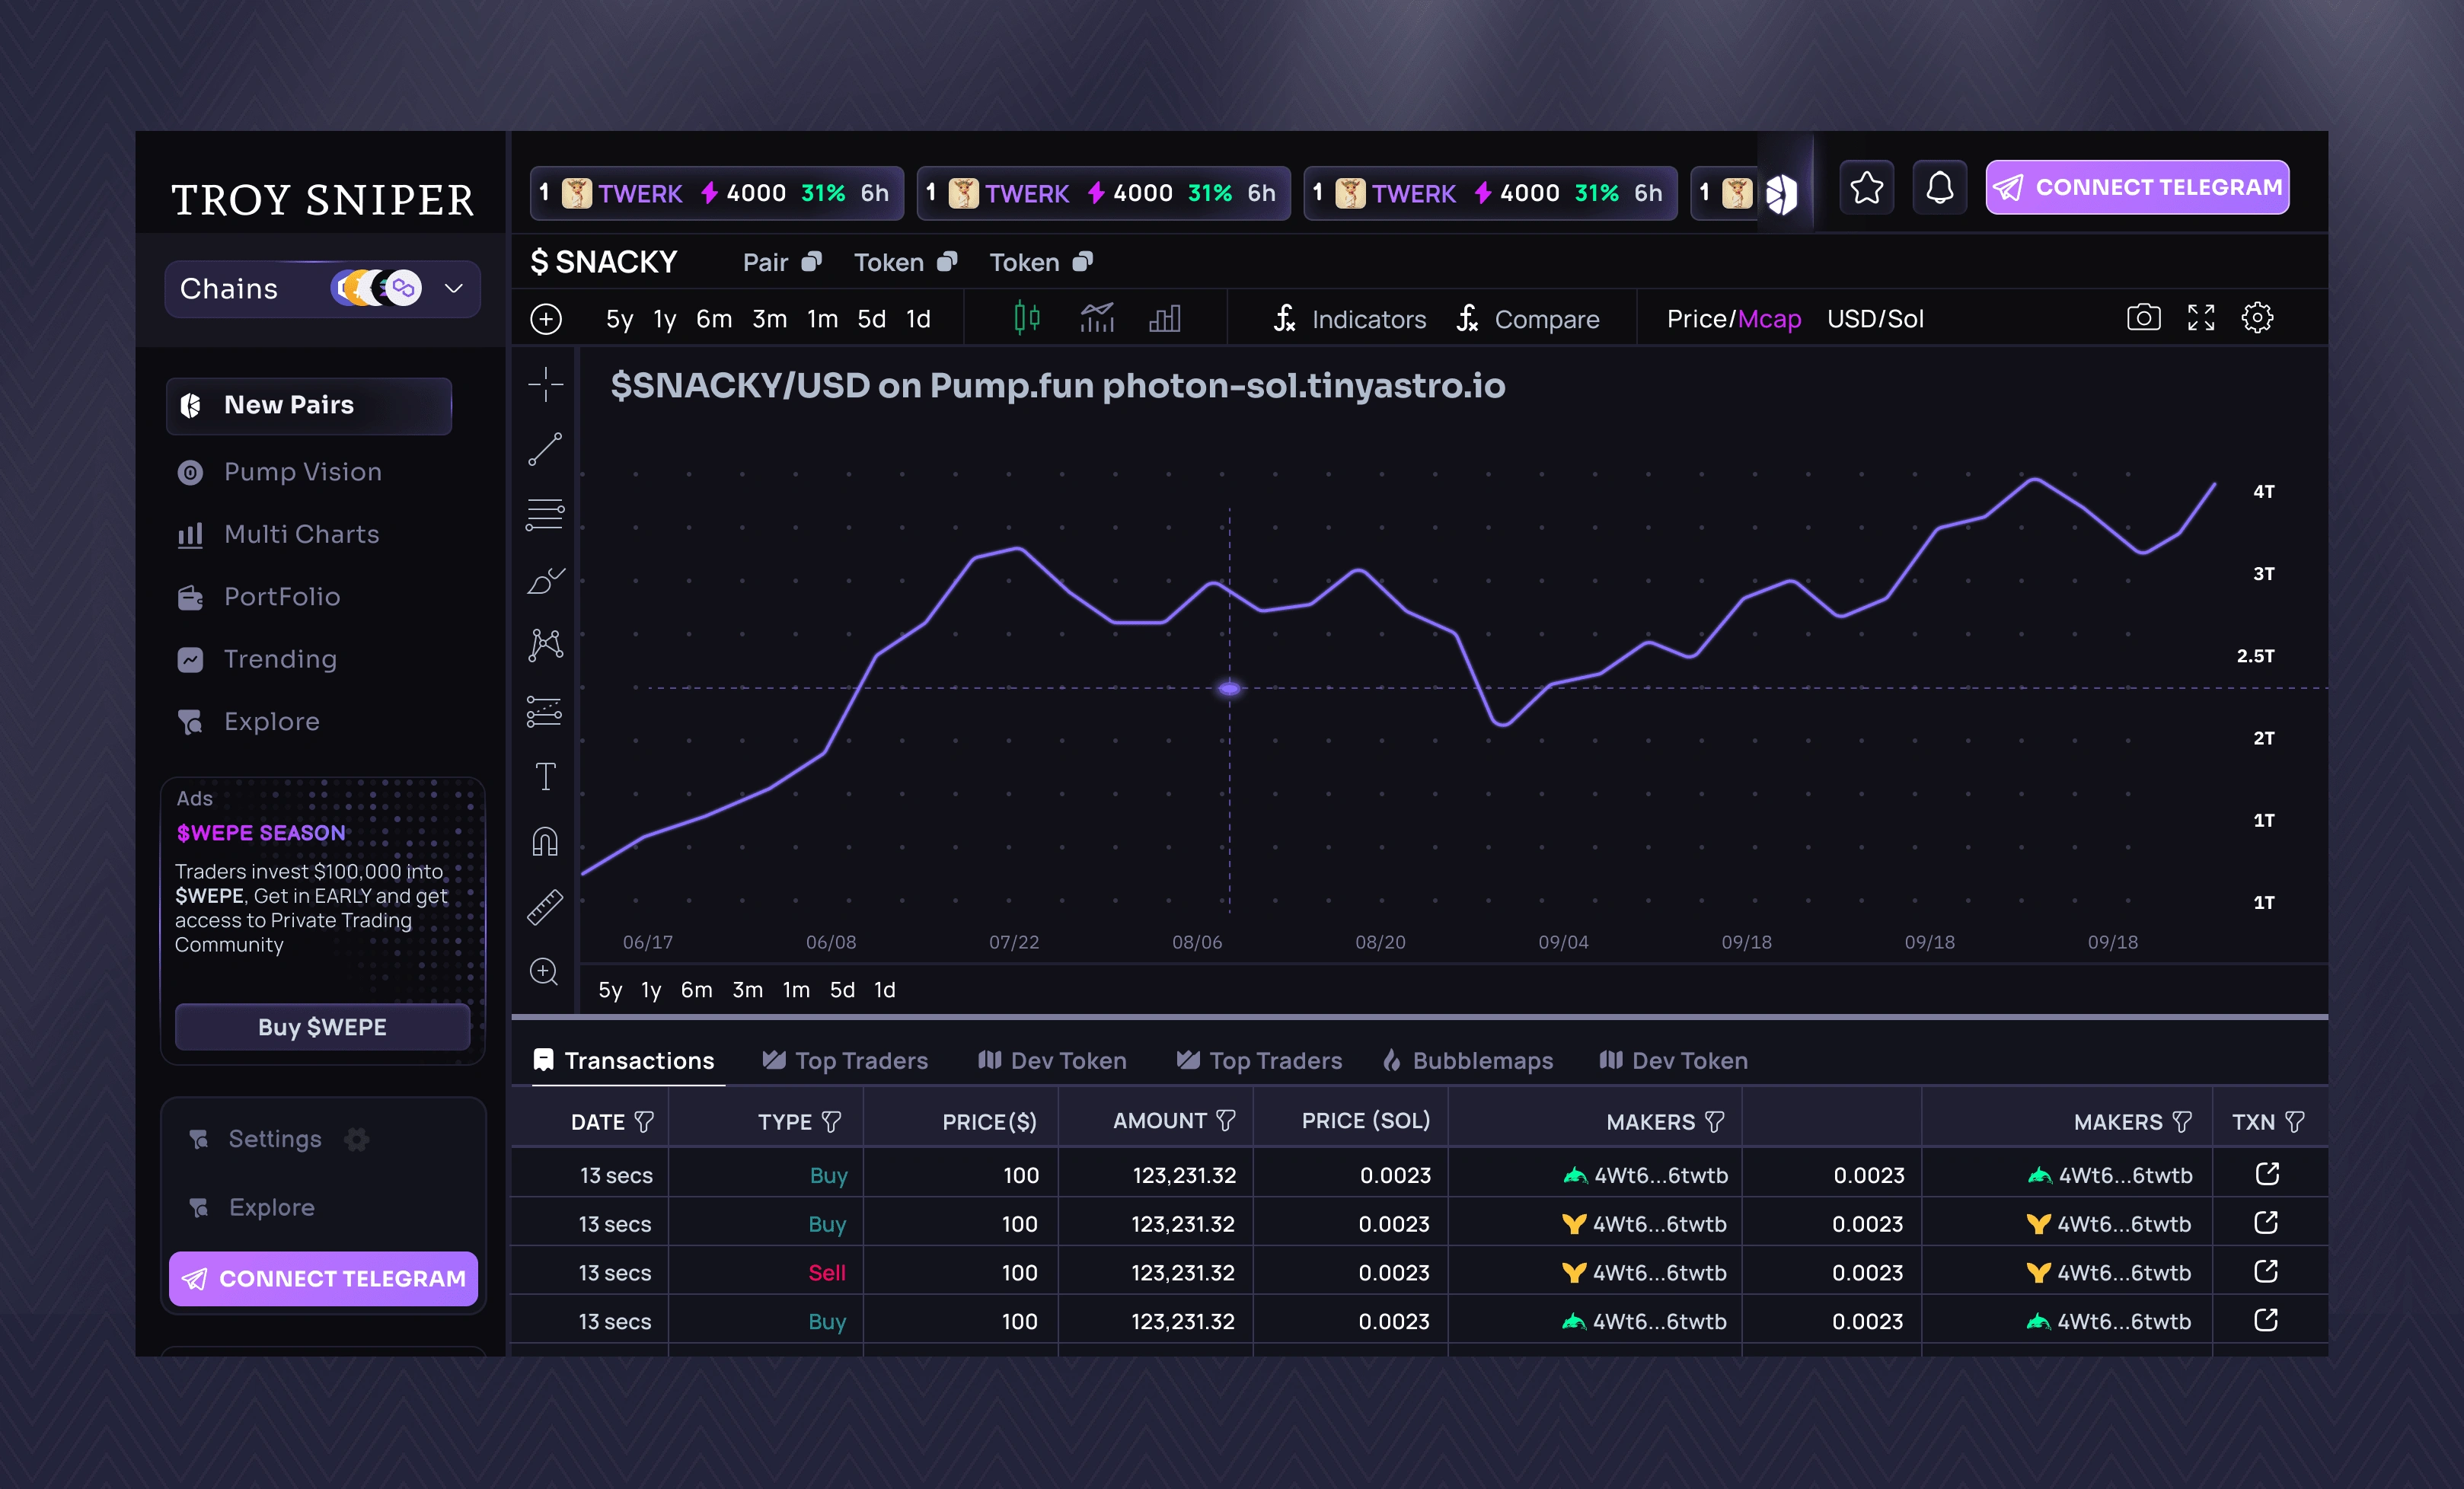Click the gear icon next to Settings
The width and height of the screenshot is (2464, 1489).
click(357, 1139)
